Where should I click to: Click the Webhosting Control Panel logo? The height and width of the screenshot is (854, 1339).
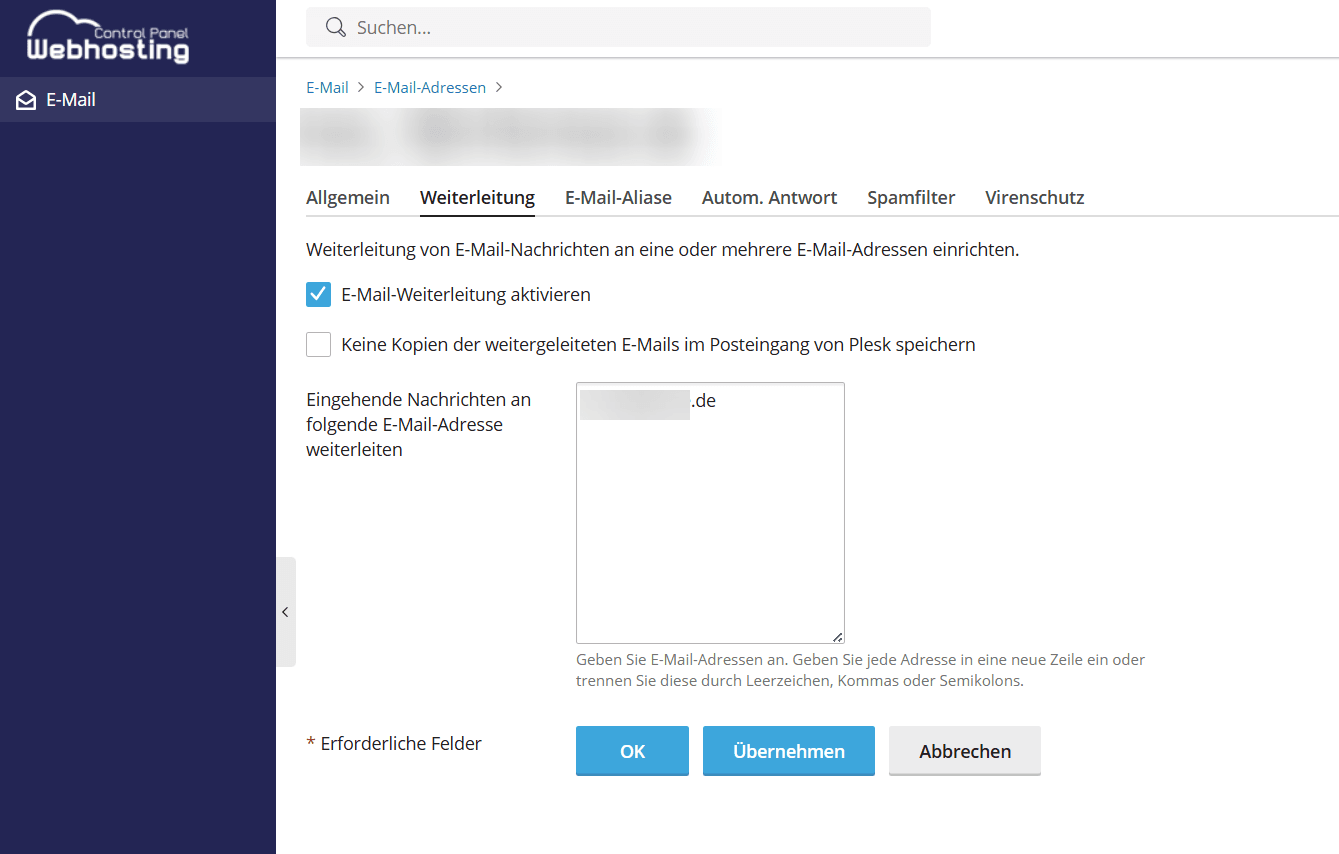tap(108, 37)
